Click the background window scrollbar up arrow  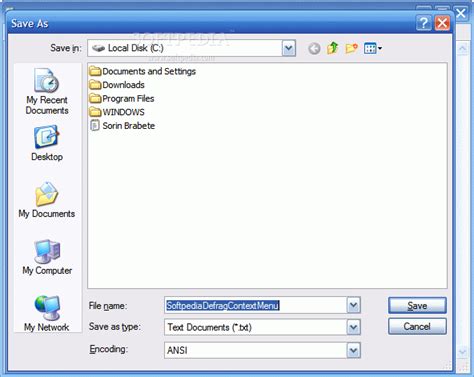pos(463,49)
